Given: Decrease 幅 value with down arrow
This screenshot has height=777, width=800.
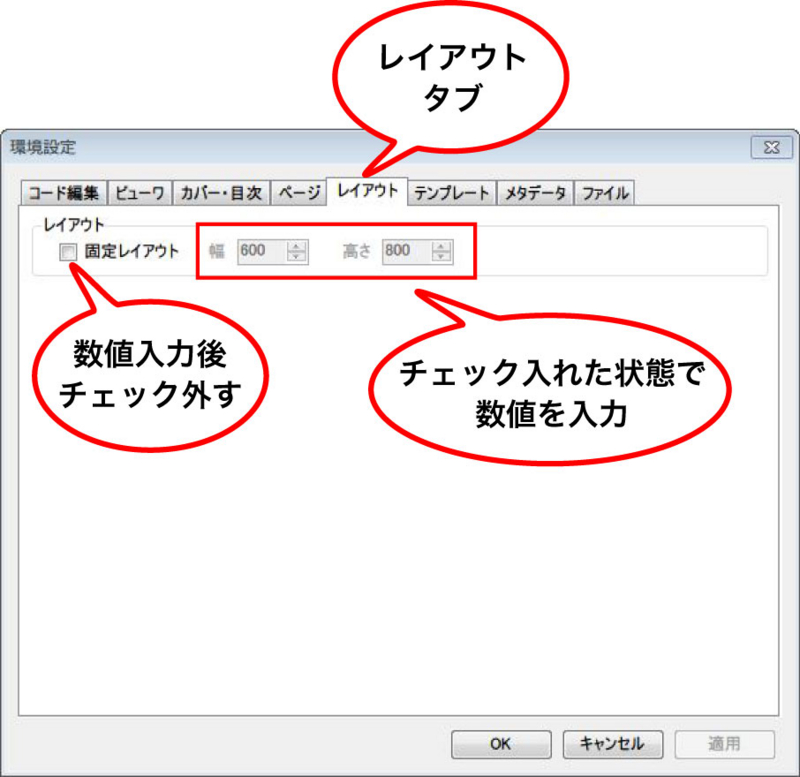Looking at the screenshot, I should [297, 257].
